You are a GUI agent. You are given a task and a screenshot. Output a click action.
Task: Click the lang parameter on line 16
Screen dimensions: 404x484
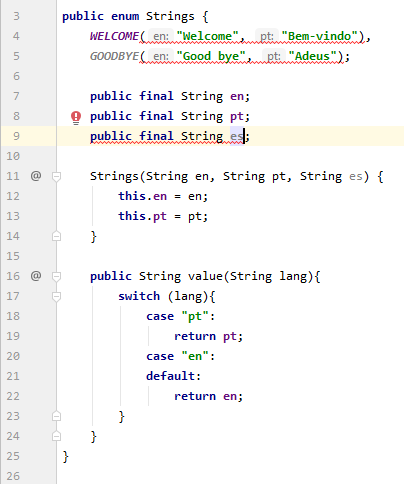coord(293,277)
